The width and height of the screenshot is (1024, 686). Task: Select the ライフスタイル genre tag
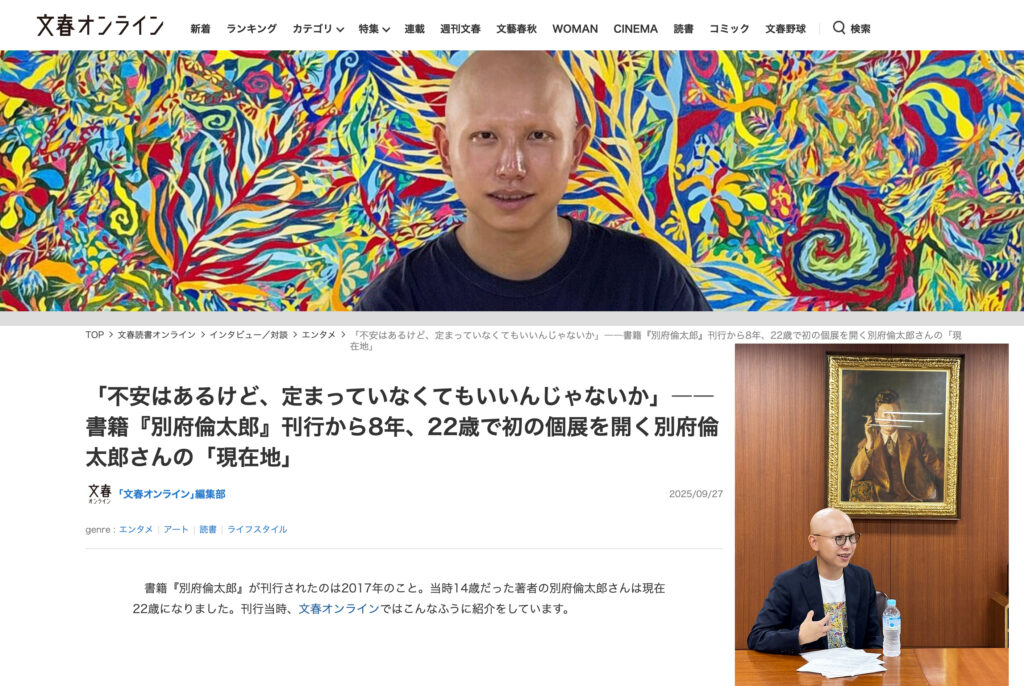click(x=257, y=529)
